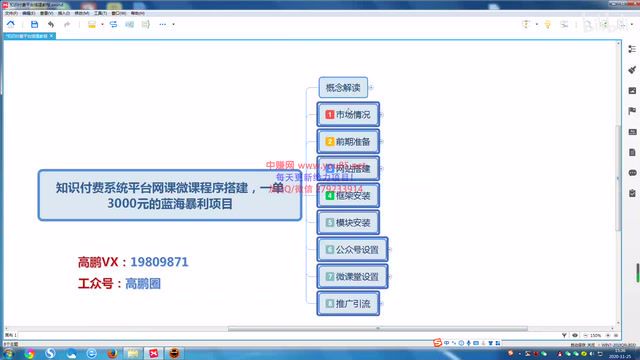Open the task clipboard panel in the right sidebar
This screenshot has width=640, height=360.
coord(632,193)
